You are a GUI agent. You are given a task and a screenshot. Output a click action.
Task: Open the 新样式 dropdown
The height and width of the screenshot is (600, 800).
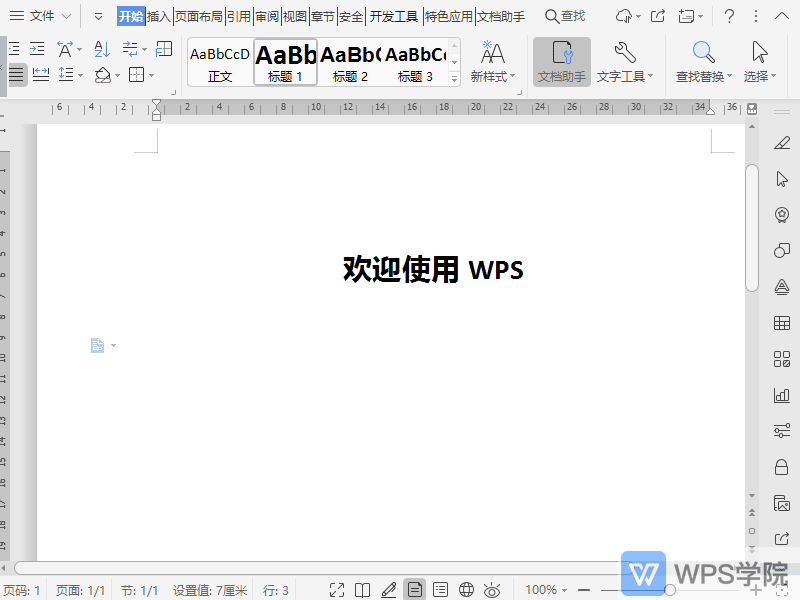[493, 62]
